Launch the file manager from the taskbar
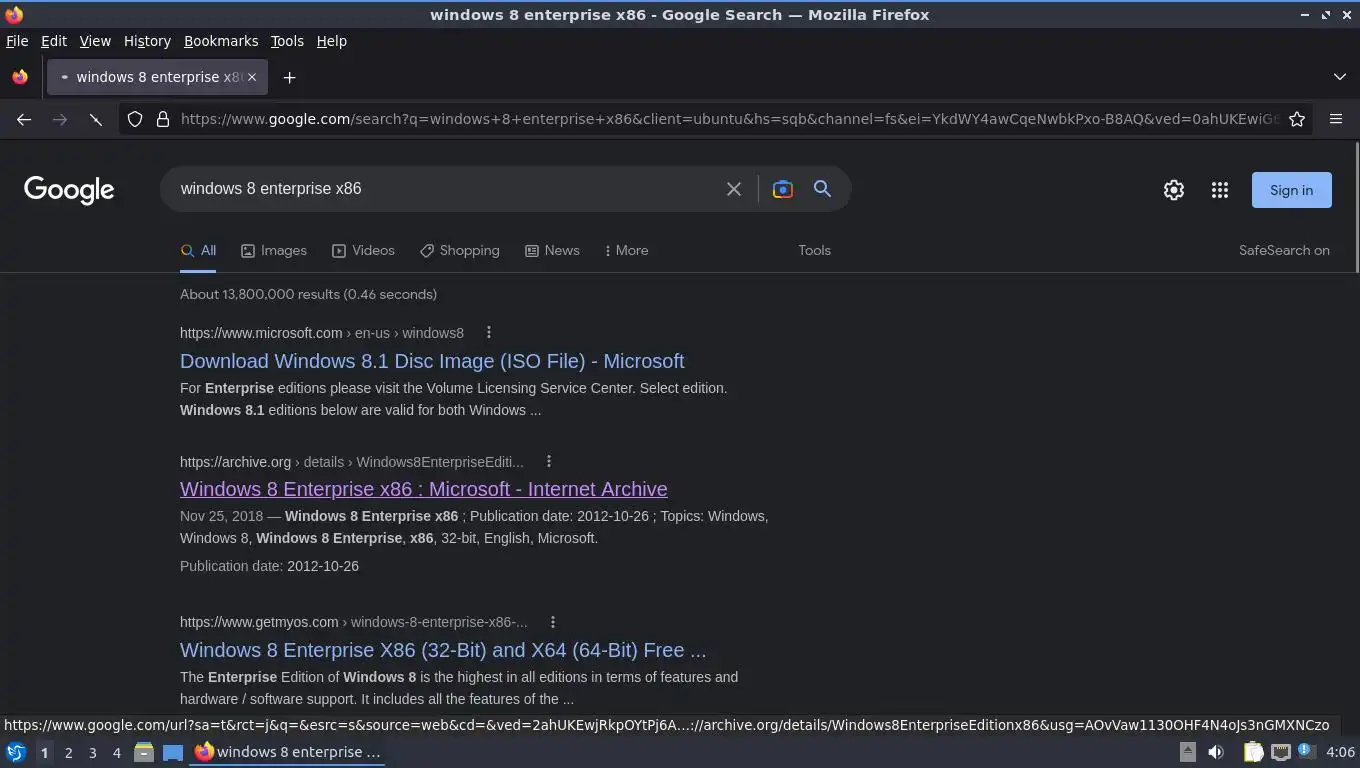Screen dimensions: 1360x768 tap(144, 752)
